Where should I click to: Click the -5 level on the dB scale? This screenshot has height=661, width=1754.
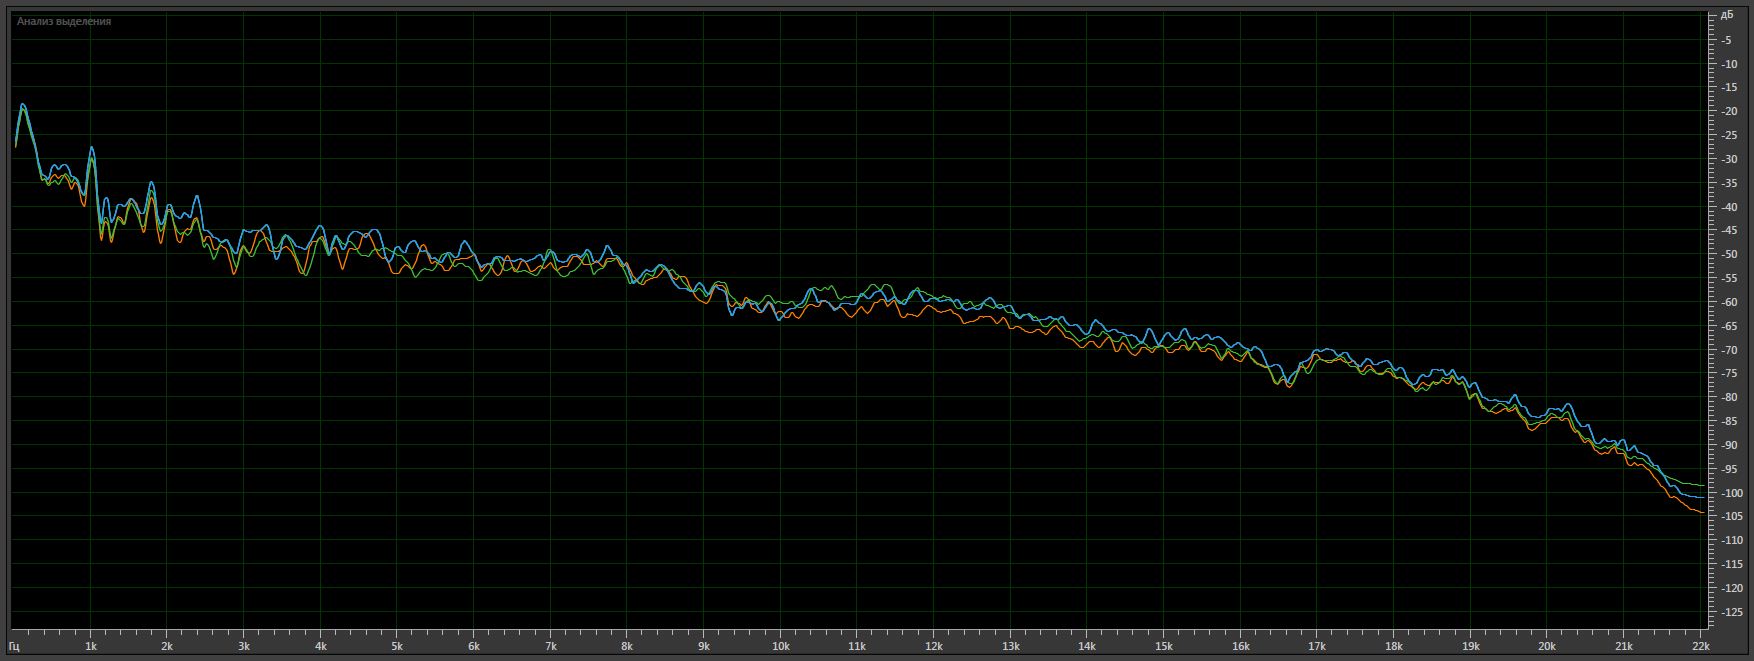click(x=1727, y=40)
